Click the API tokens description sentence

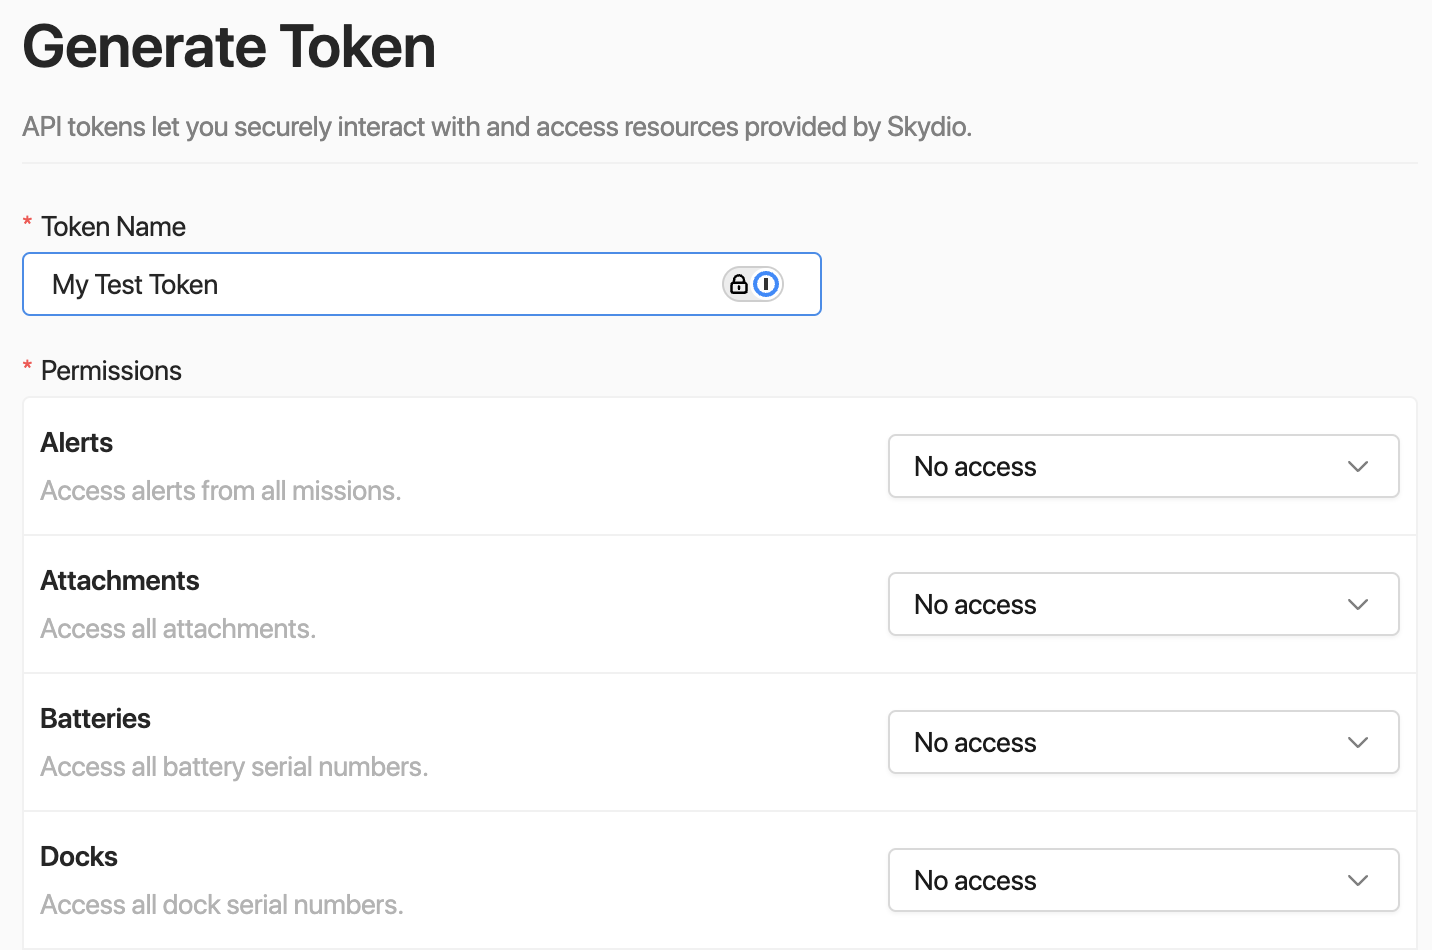(497, 127)
